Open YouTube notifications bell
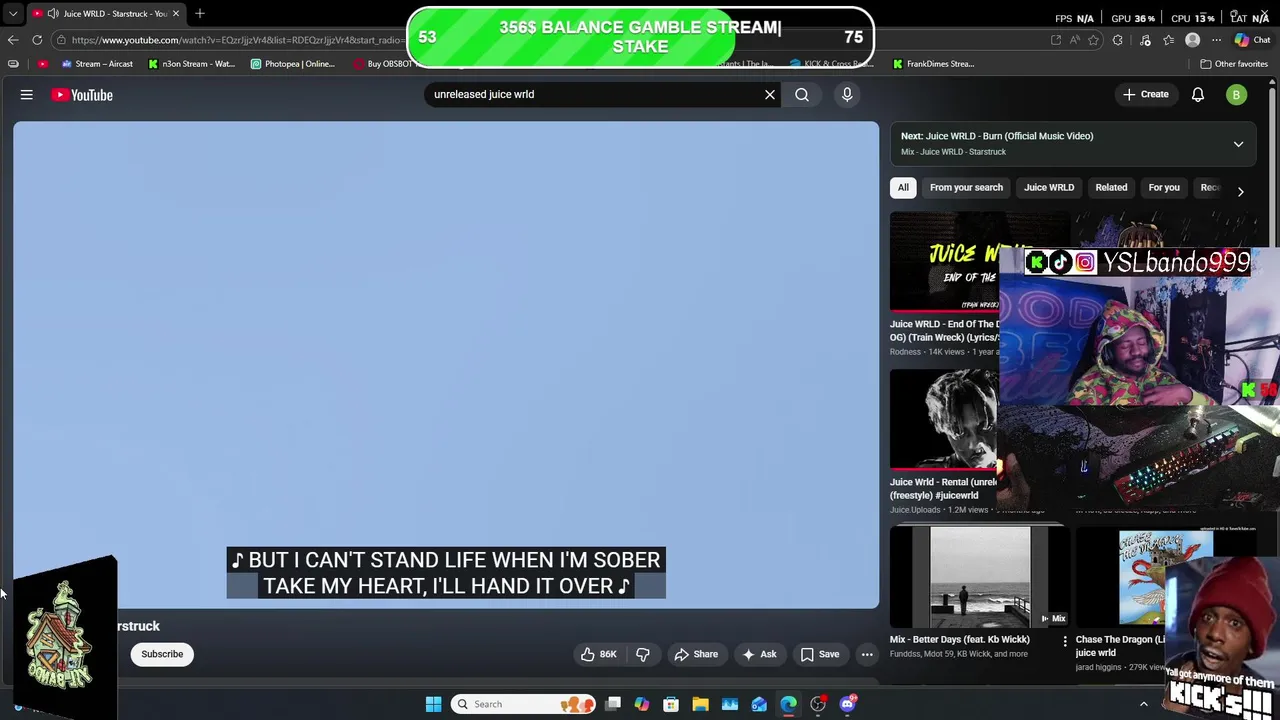This screenshot has height=720, width=1280. 1198,95
